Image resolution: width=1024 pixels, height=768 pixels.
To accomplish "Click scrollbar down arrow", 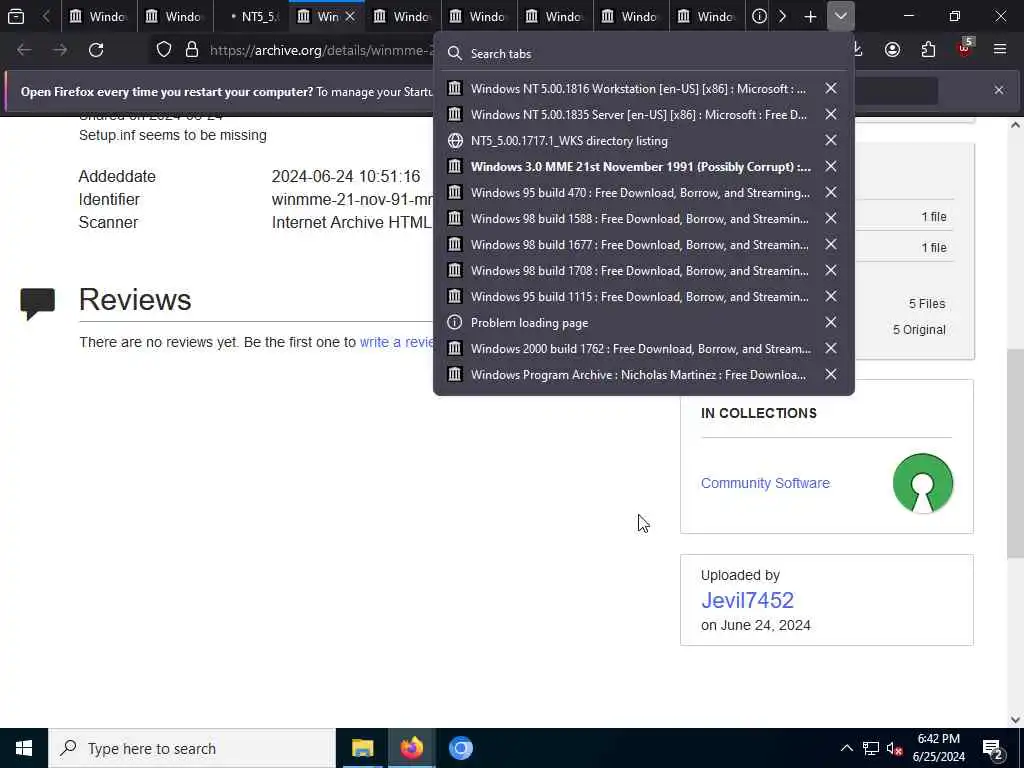I will click(x=1016, y=720).
